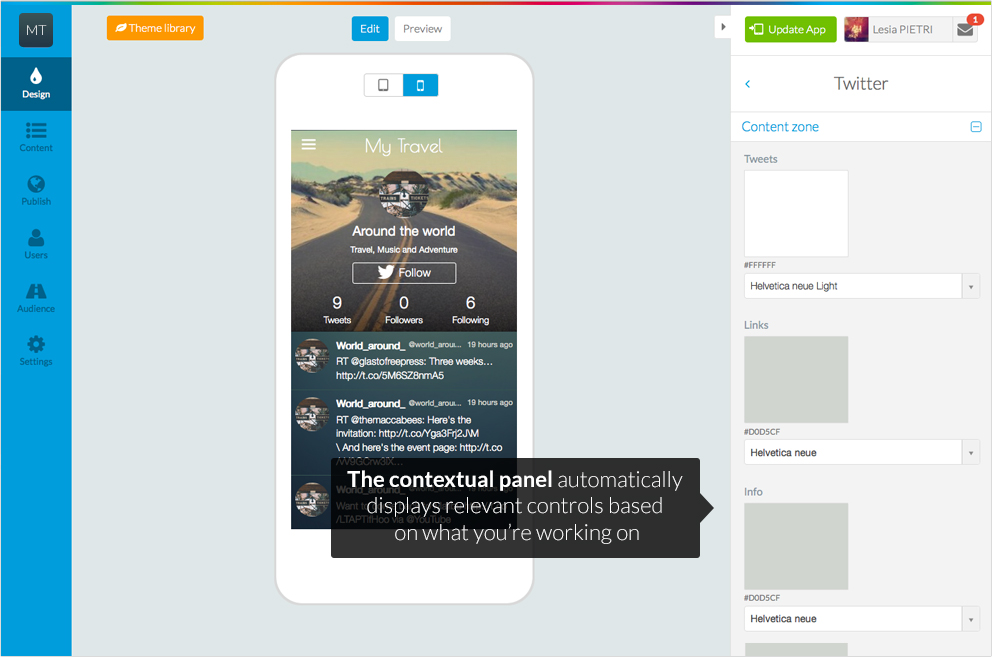Click the #D0D5CF value under Links
Image resolution: width=992 pixels, height=657 pixels.
(762, 432)
